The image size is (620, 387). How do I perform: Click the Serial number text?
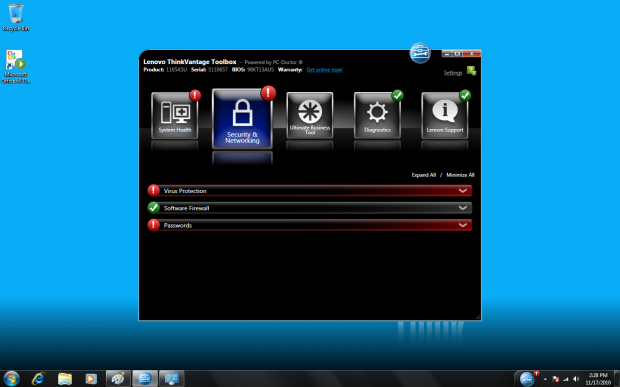click(x=218, y=70)
